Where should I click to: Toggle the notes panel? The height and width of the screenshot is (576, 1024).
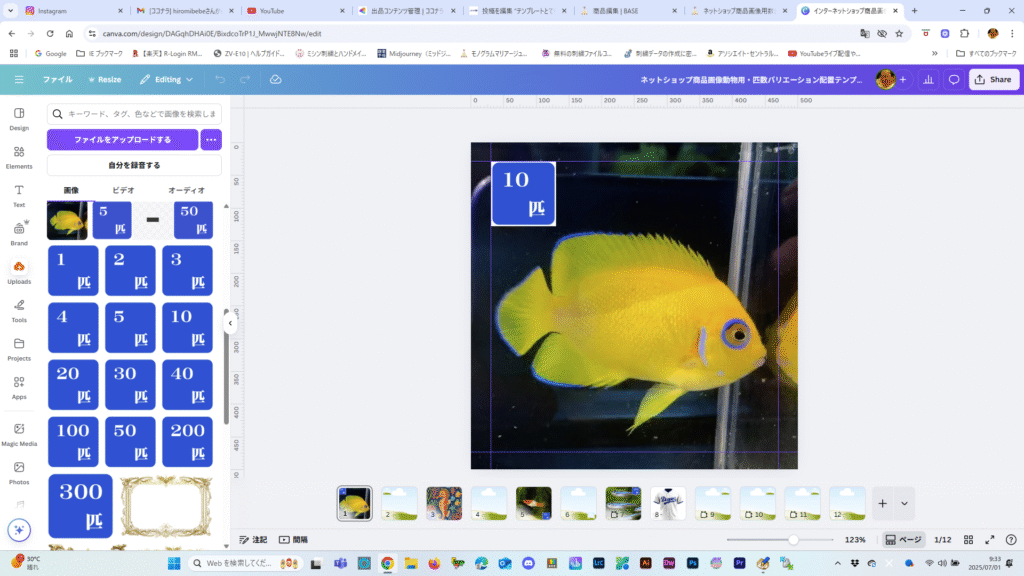click(253, 539)
